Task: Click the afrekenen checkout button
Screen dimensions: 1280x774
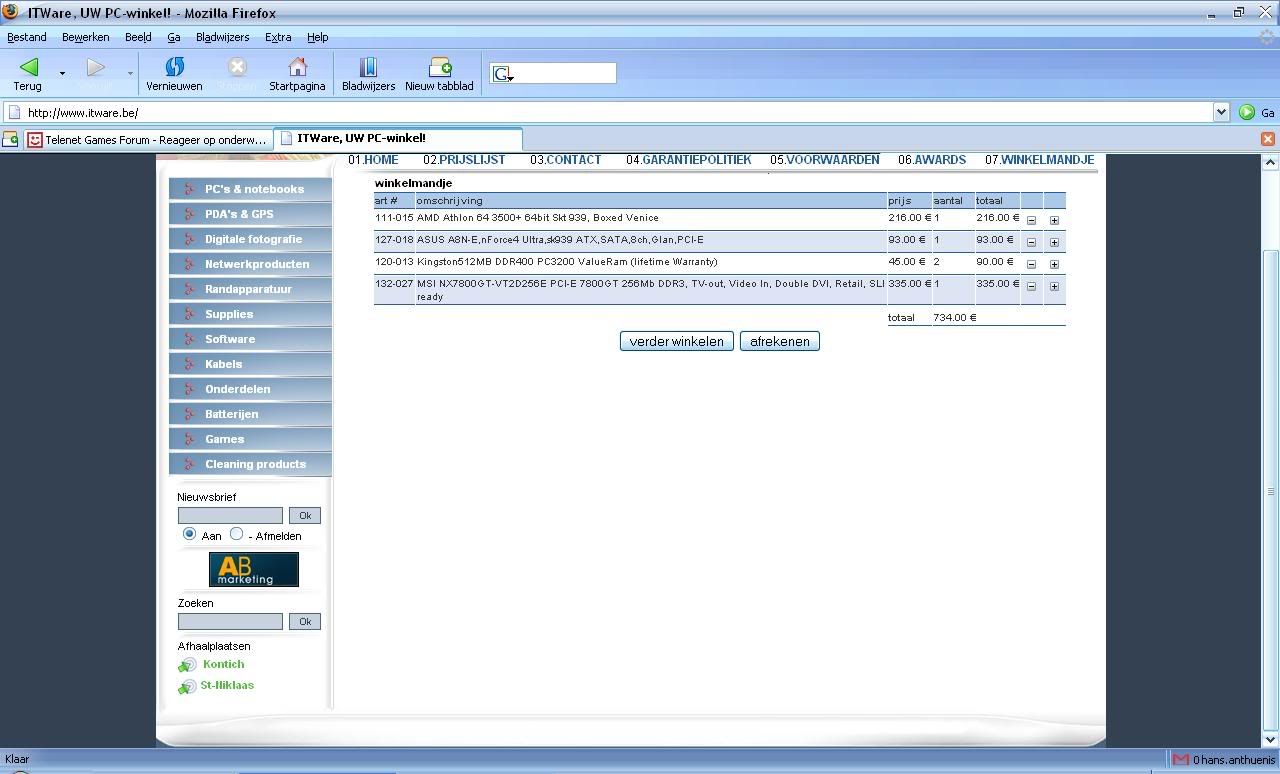Action: tap(780, 341)
